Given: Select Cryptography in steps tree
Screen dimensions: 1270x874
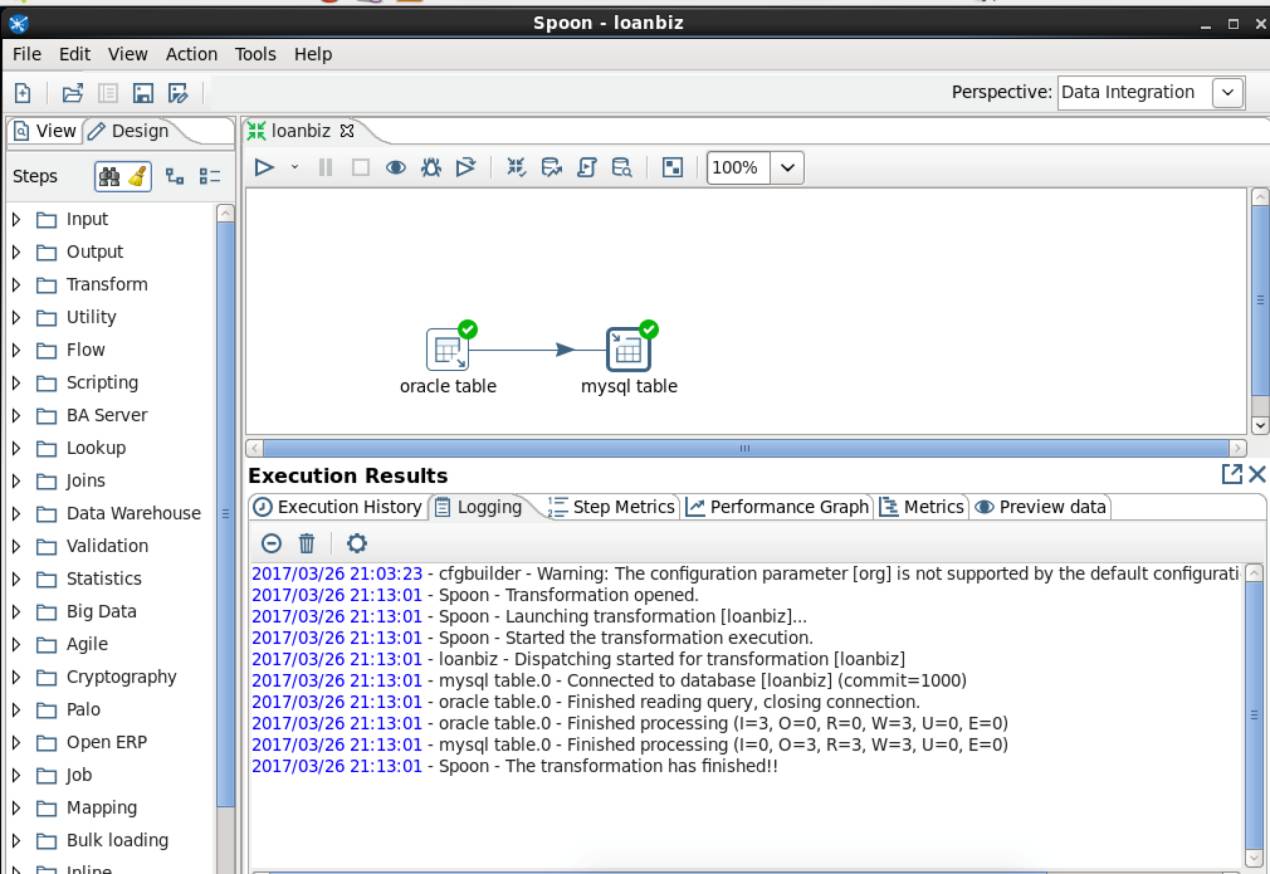Looking at the screenshot, I should click(x=121, y=677).
